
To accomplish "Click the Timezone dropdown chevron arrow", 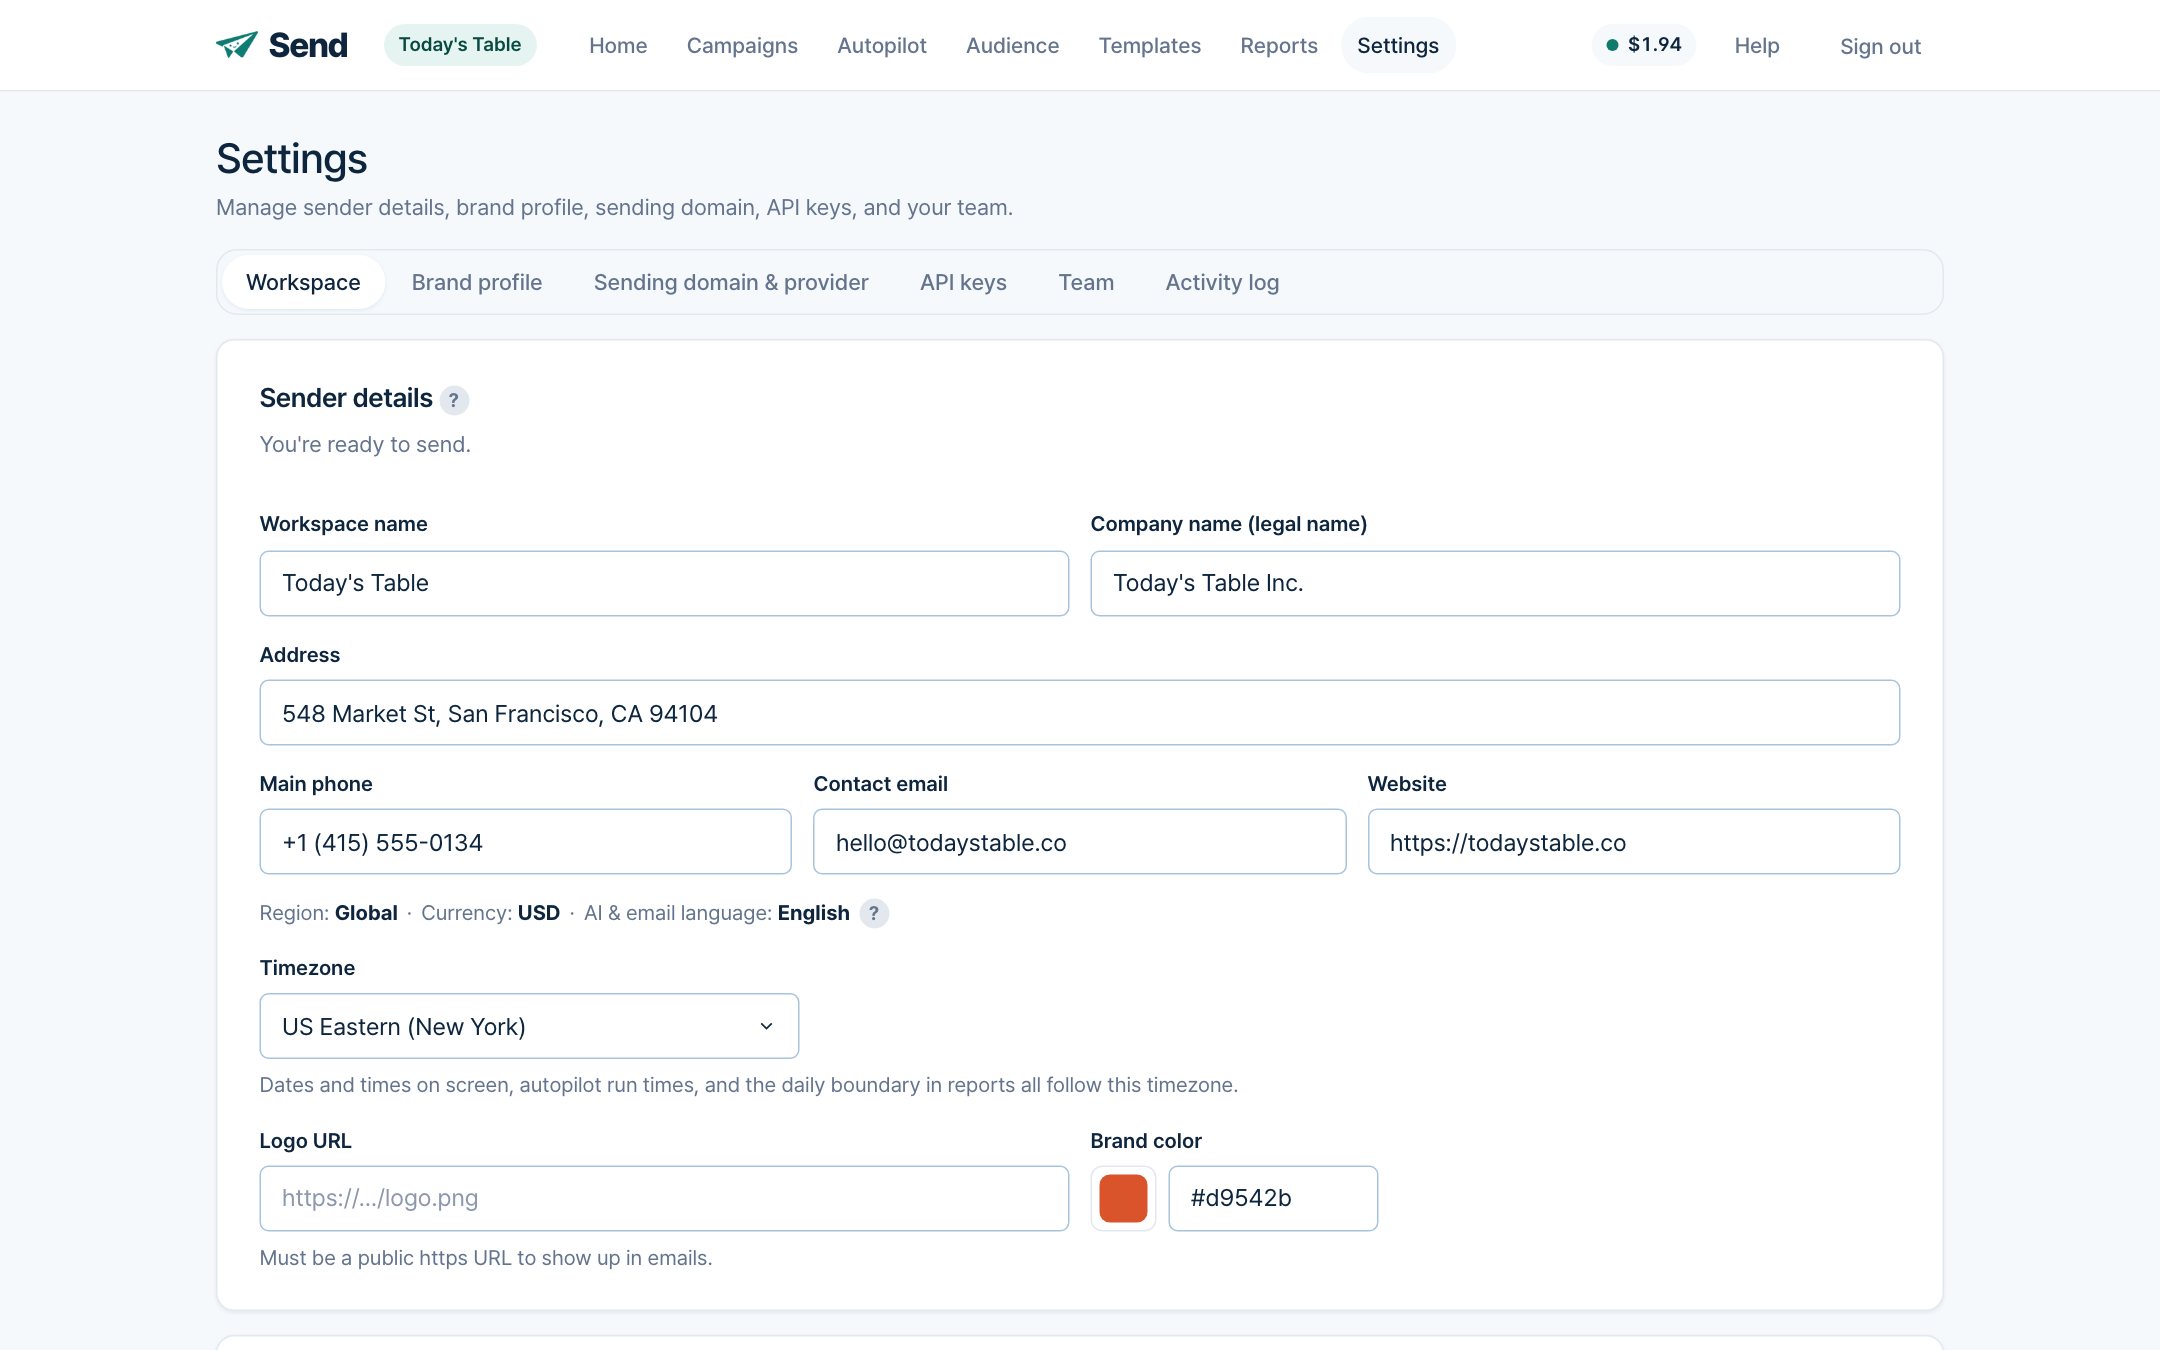I will click(x=766, y=1026).
